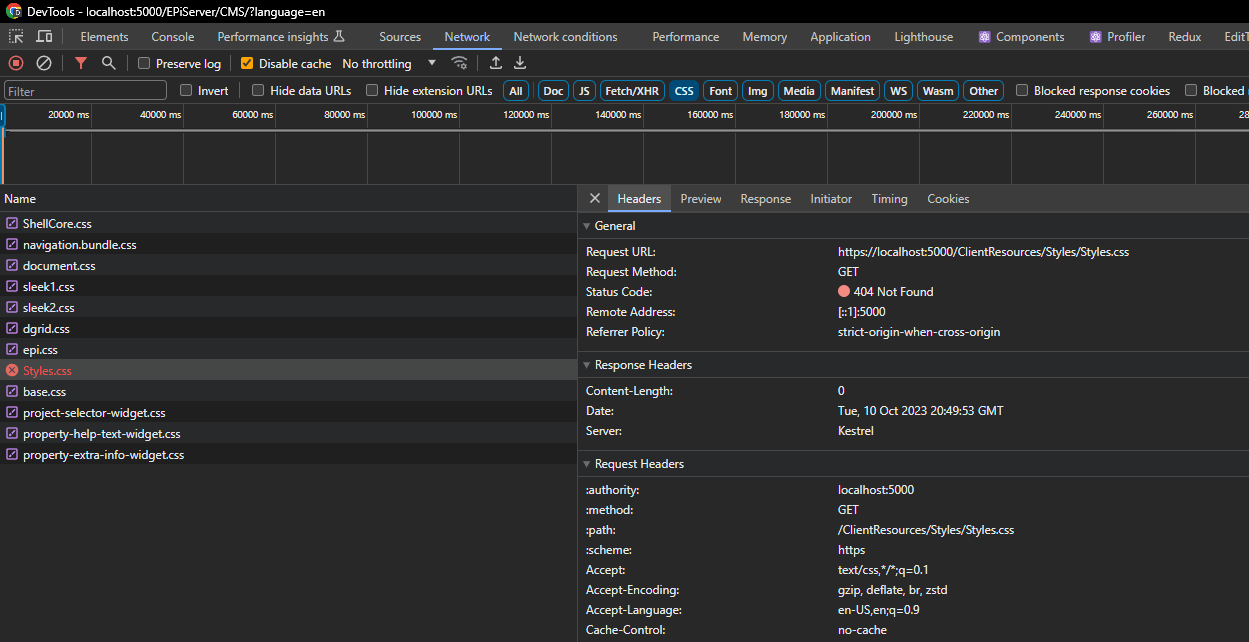This screenshot has height=642, width=1249.
Task: Open the No throttling dropdown
Action: tap(389, 64)
